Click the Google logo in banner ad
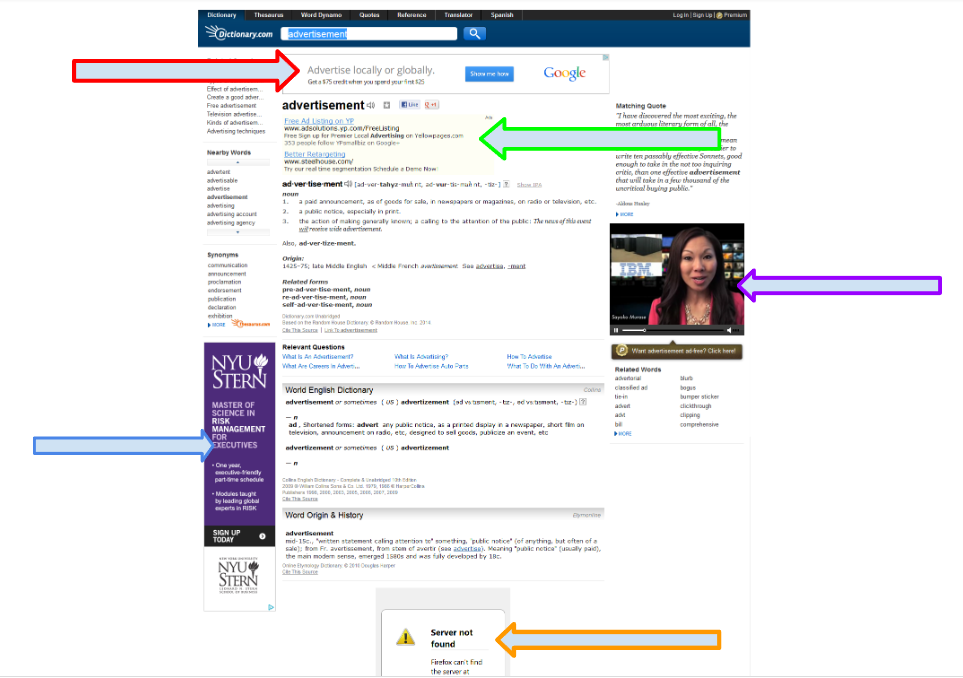The width and height of the screenshot is (963, 678). (x=564, y=74)
